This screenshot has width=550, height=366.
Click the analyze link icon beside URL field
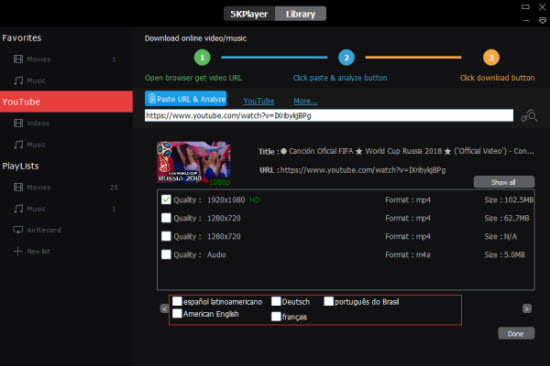click(529, 115)
